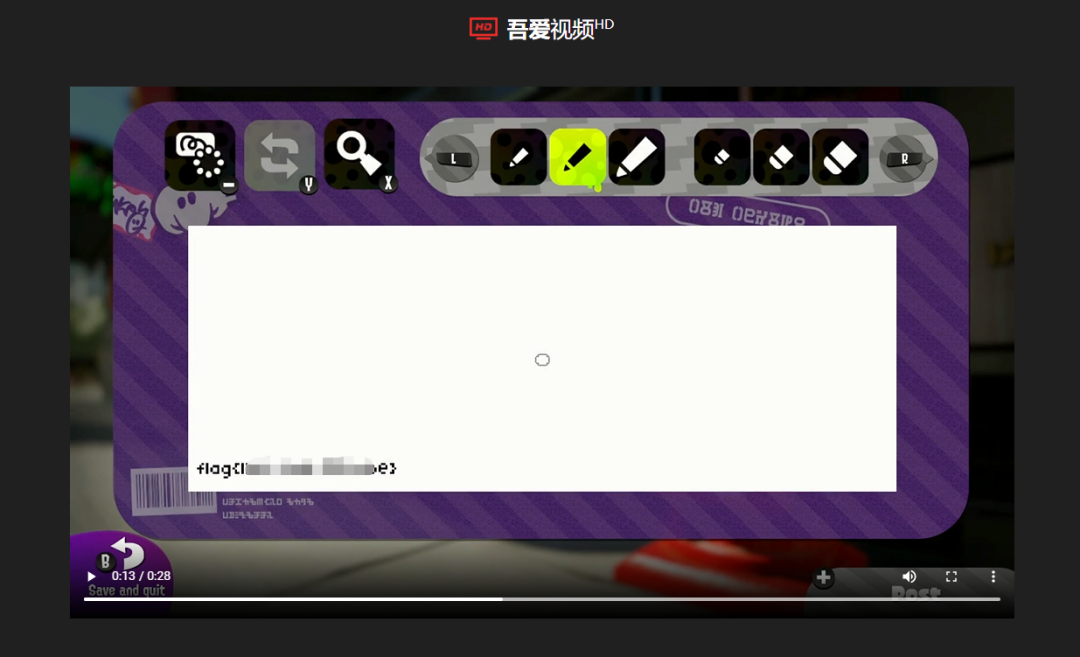
Task: Click the Post plus button
Action: click(823, 578)
